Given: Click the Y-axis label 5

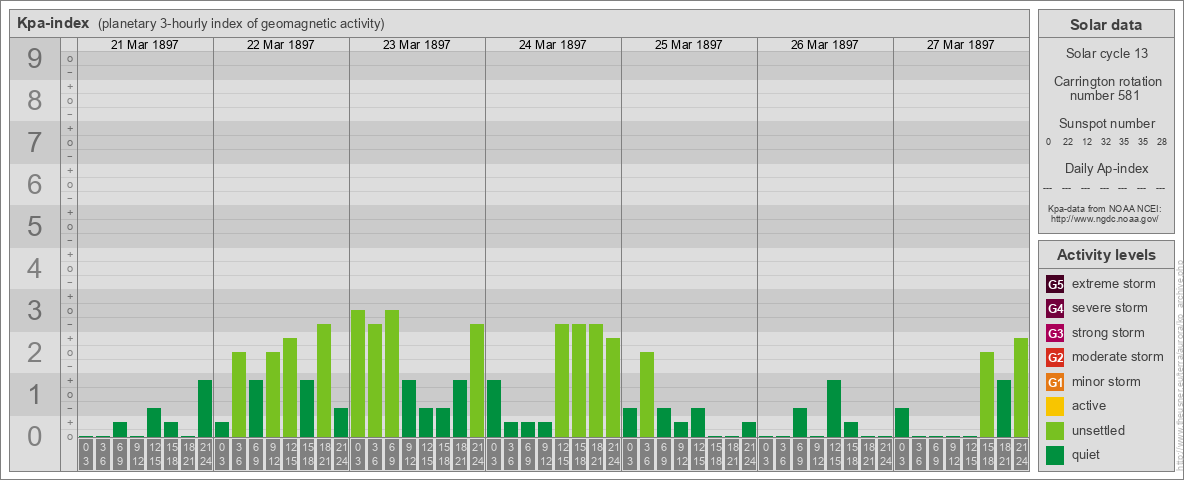Looking at the screenshot, I should tap(35, 226).
